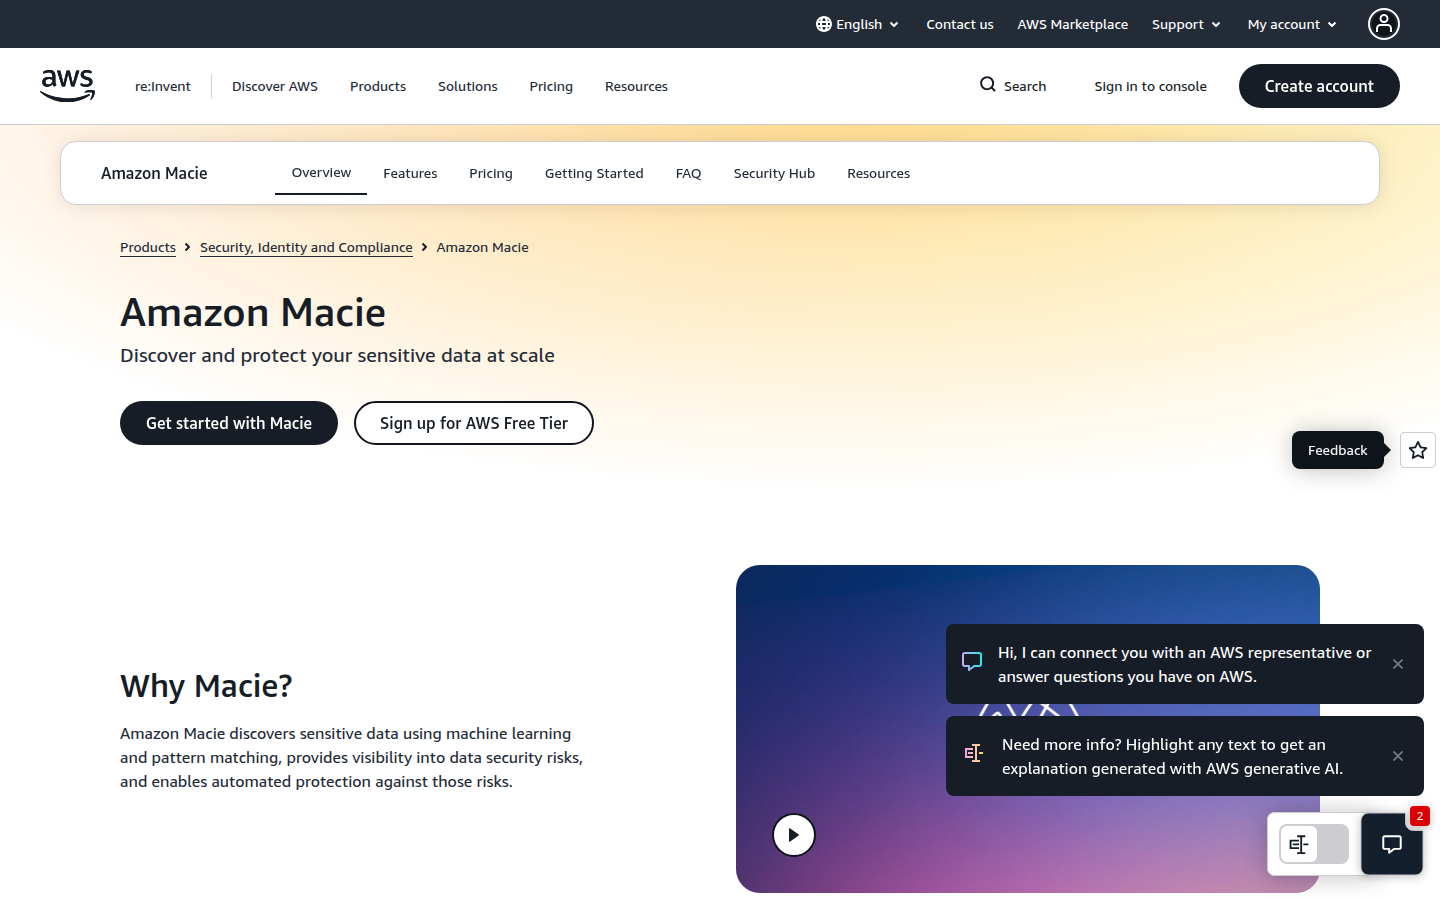1440x900 pixels.
Task: Click the Macie video thumbnail
Action: [x=1028, y=729]
